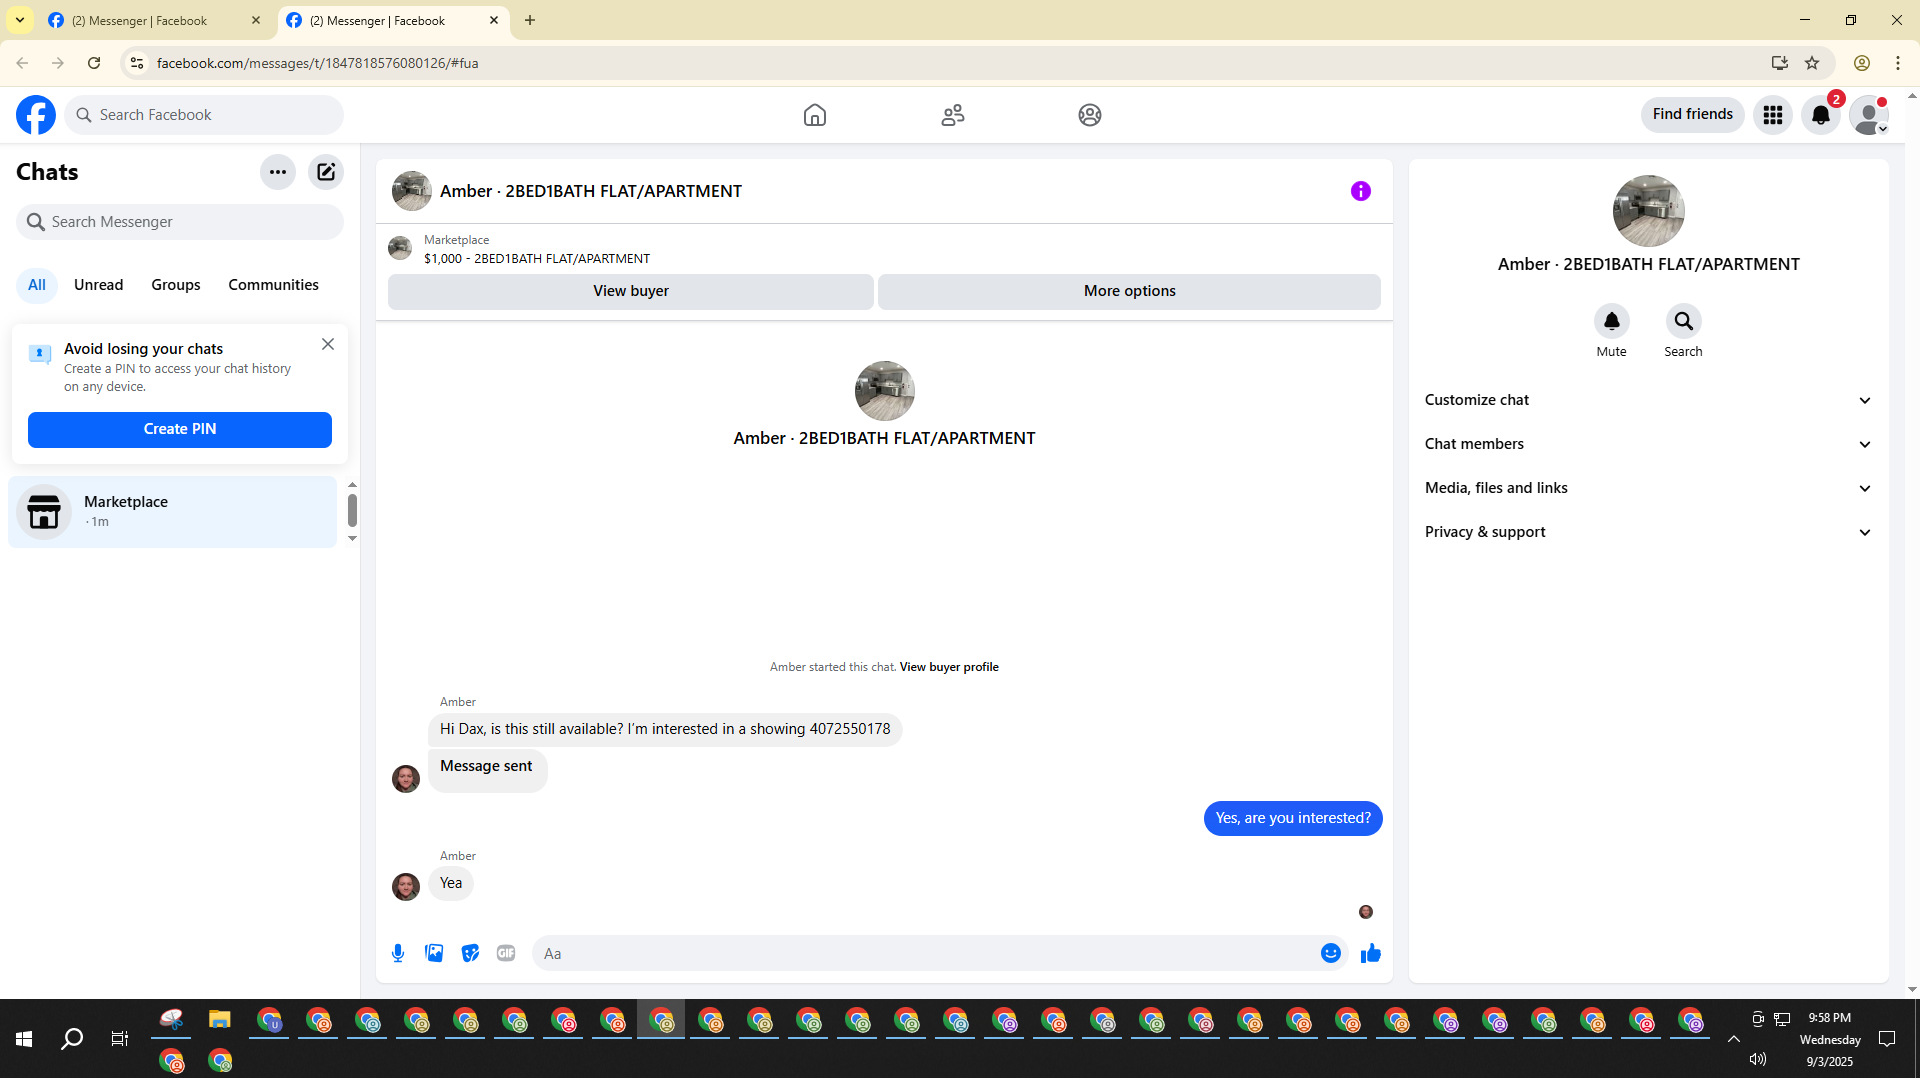Expand Privacy & support section
Screen dimensions: 1920x1078
point(1648,532)
